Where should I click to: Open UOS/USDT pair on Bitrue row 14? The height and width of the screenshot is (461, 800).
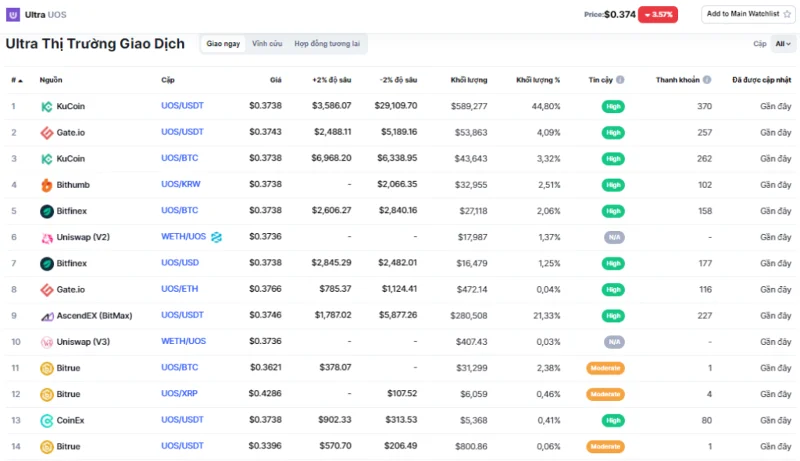pyautogui.click(x=182, y=446)
